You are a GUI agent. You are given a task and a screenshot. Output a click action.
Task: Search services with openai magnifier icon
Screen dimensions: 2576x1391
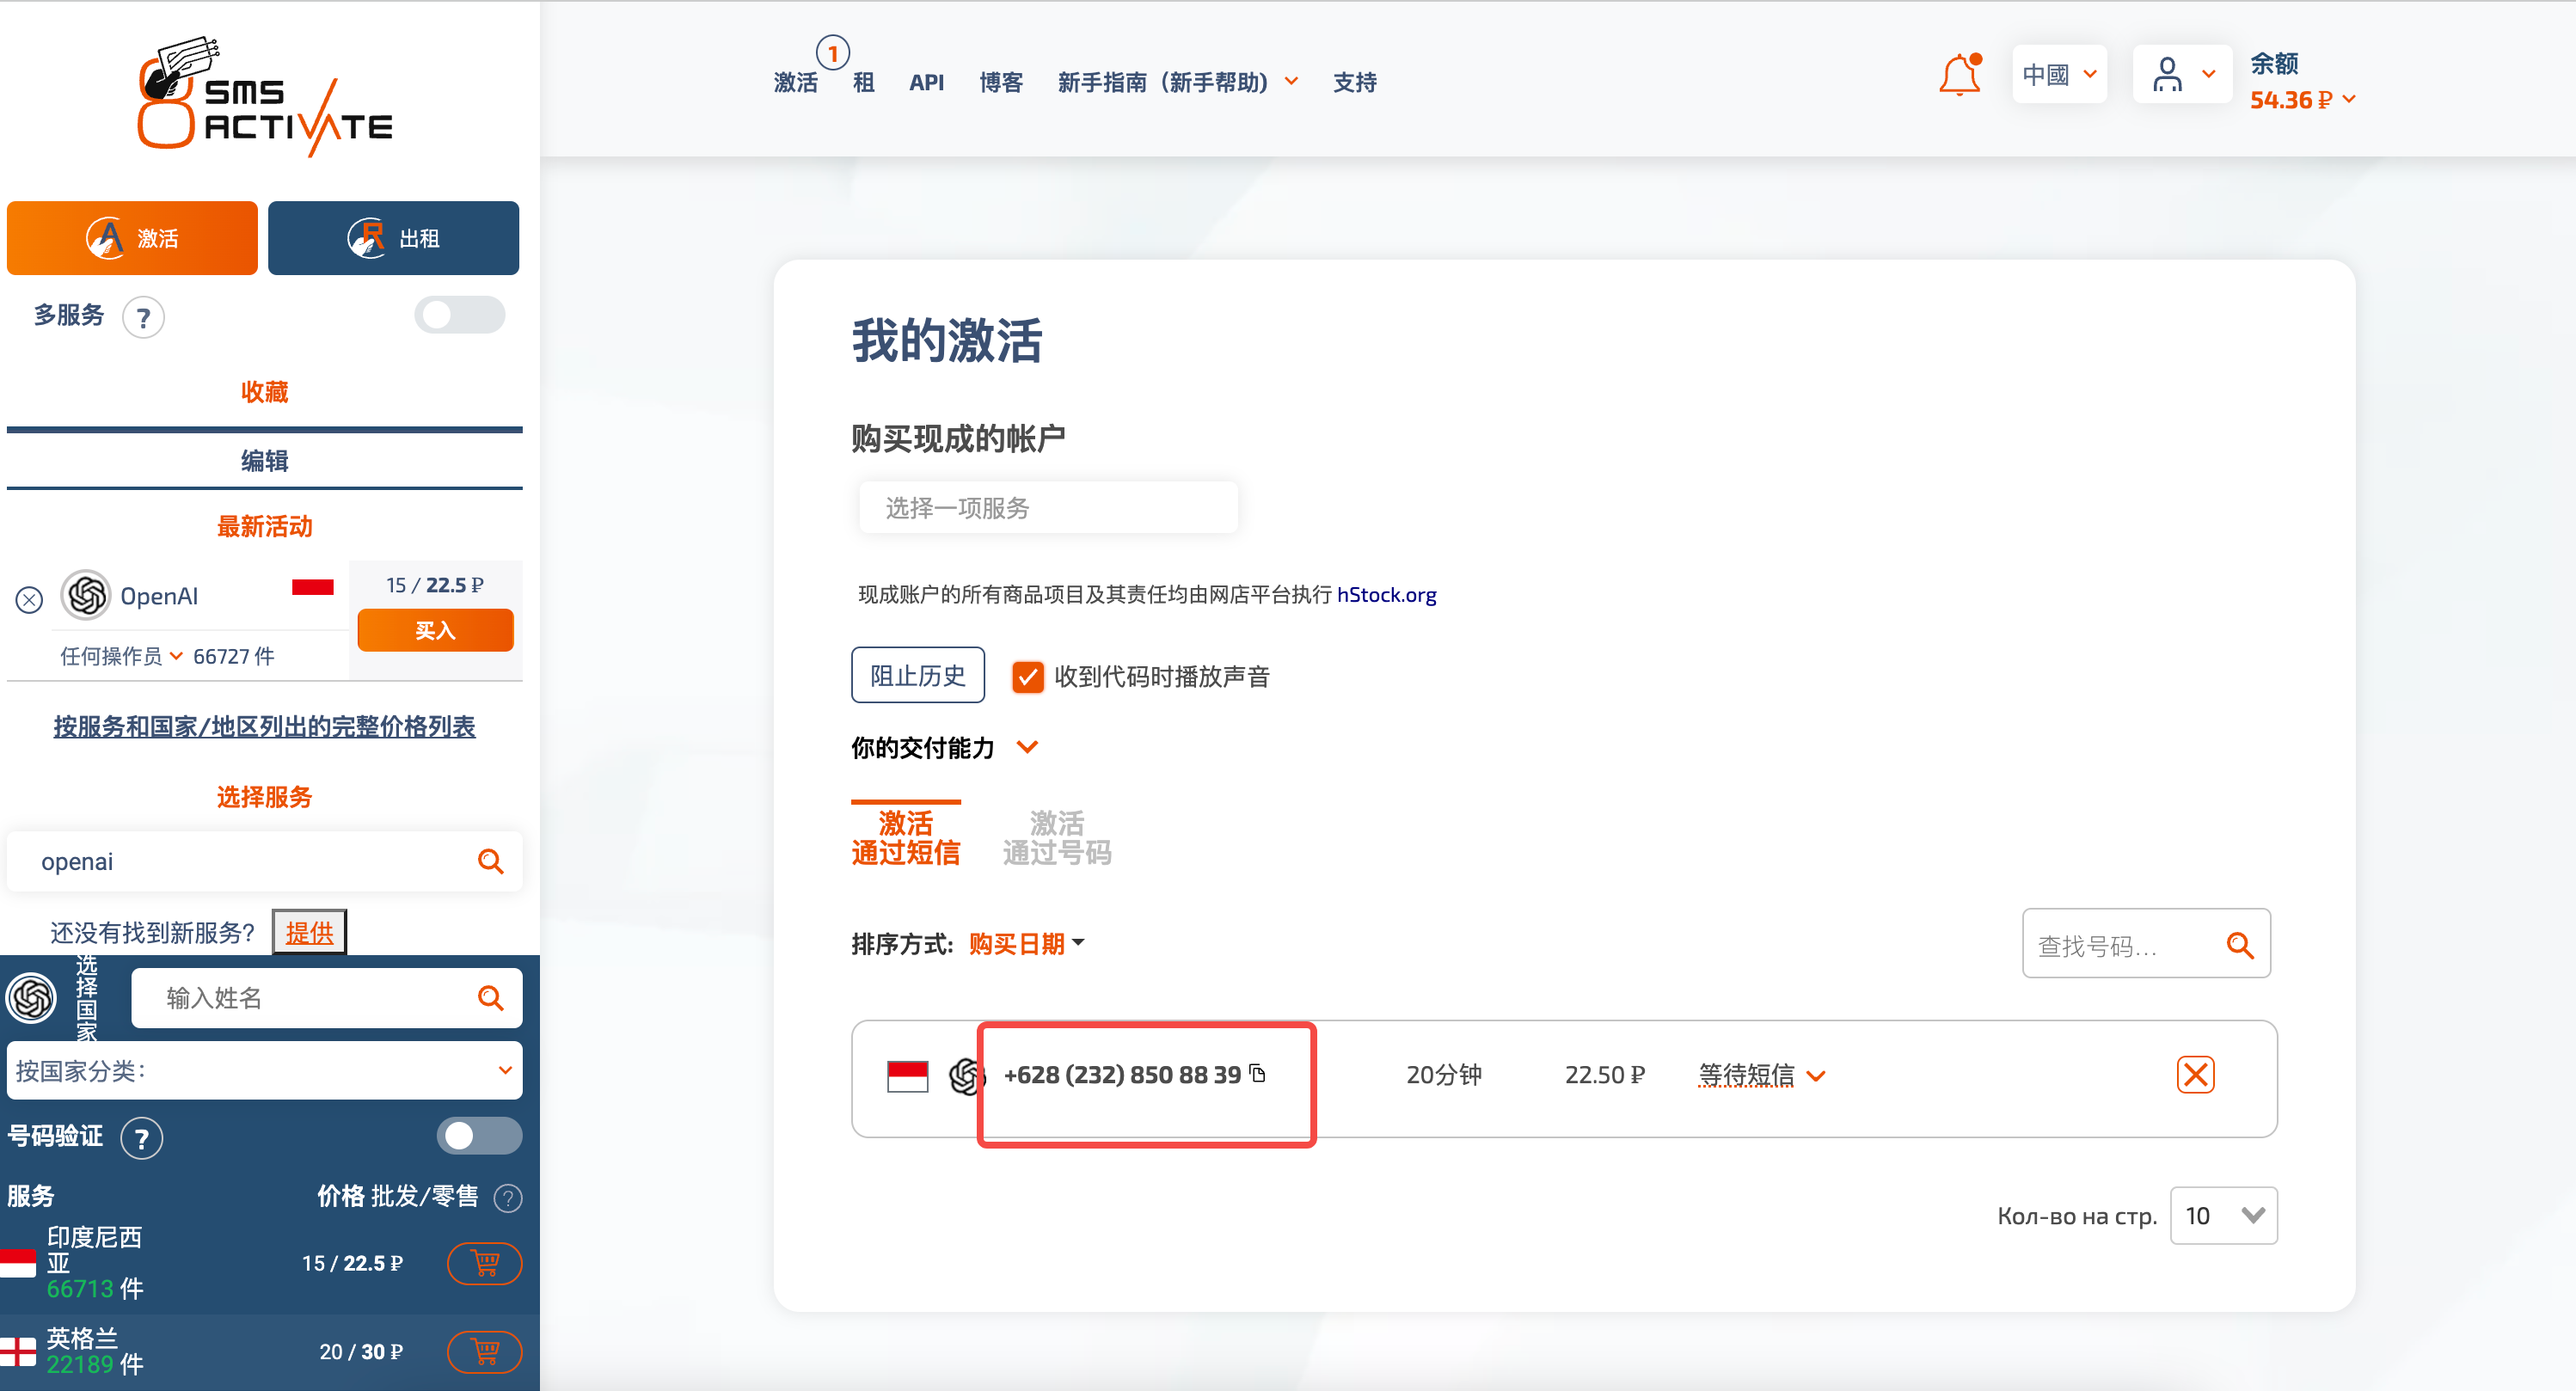tap(490, 861)
